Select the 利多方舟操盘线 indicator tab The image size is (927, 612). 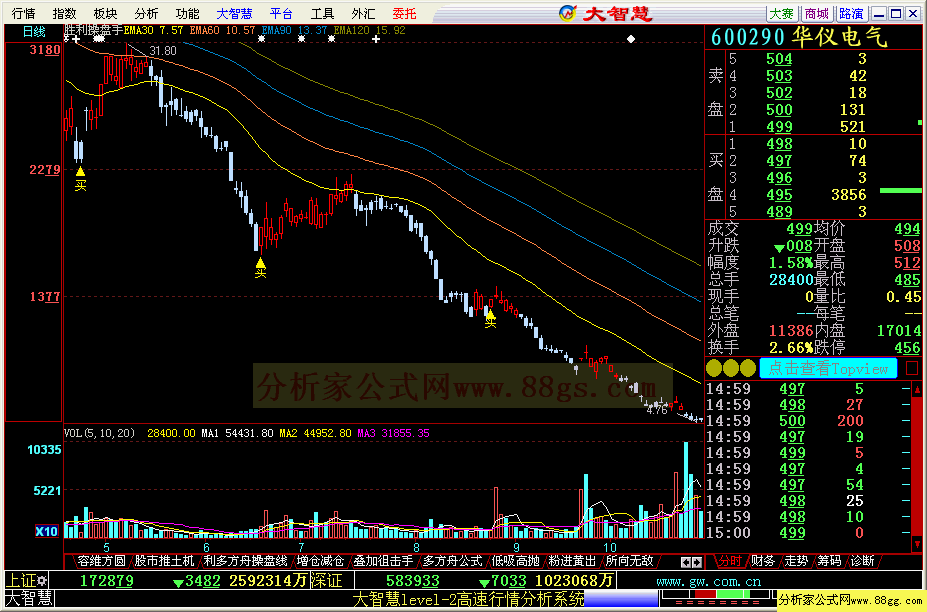coord(245,561)
